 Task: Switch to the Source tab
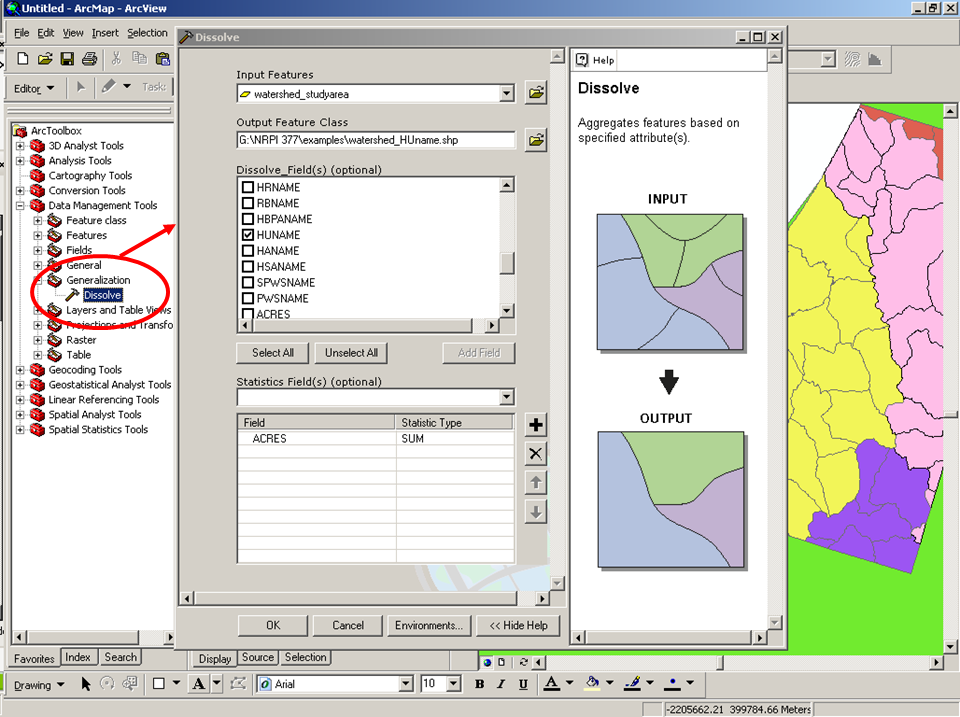(x=257, y=657)
